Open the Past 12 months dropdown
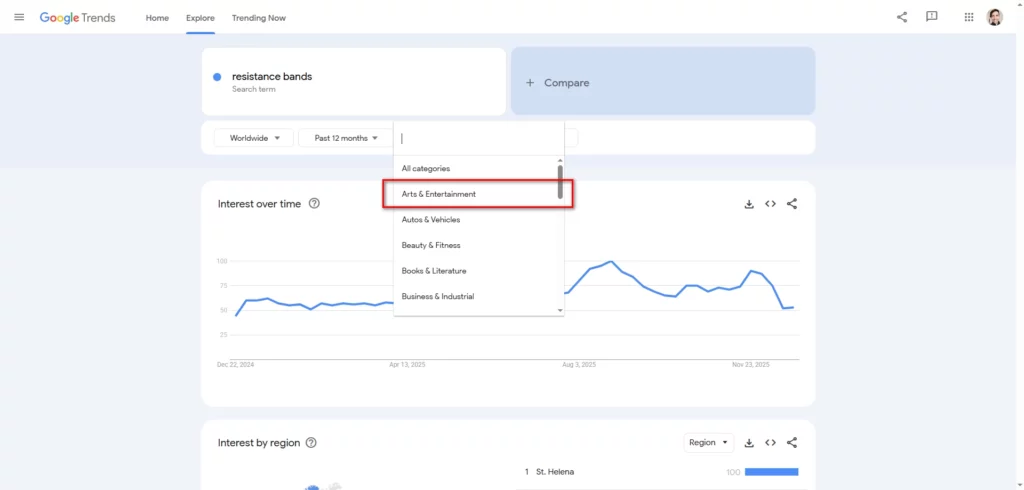1024x490 pixels. [x=345, y=138]
